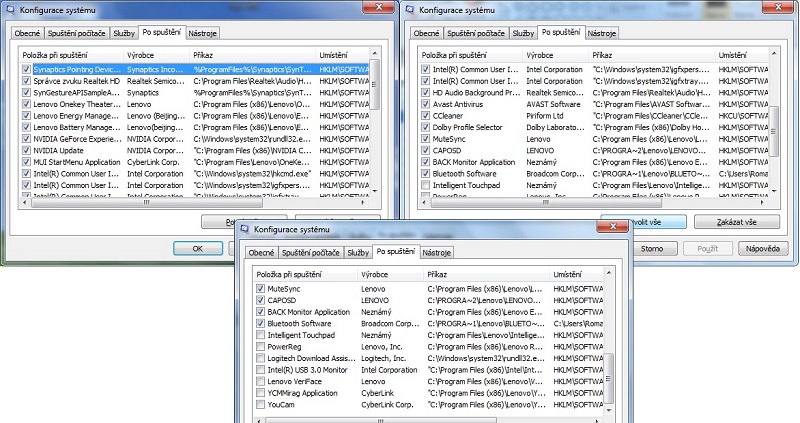Select the Piriform Ltd manufacturer cell
Screen dimensions: 800x423
click(545, 116)
